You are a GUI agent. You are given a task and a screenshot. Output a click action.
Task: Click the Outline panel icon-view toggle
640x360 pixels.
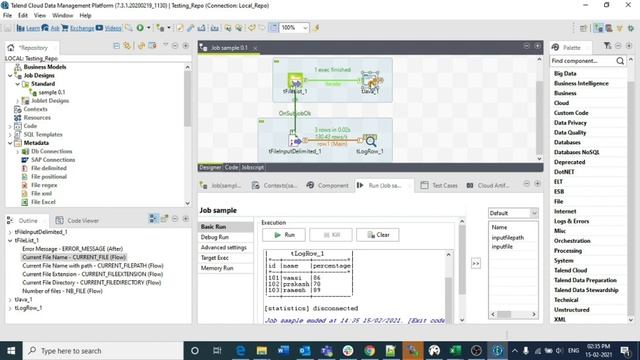(x=153, y=218)
